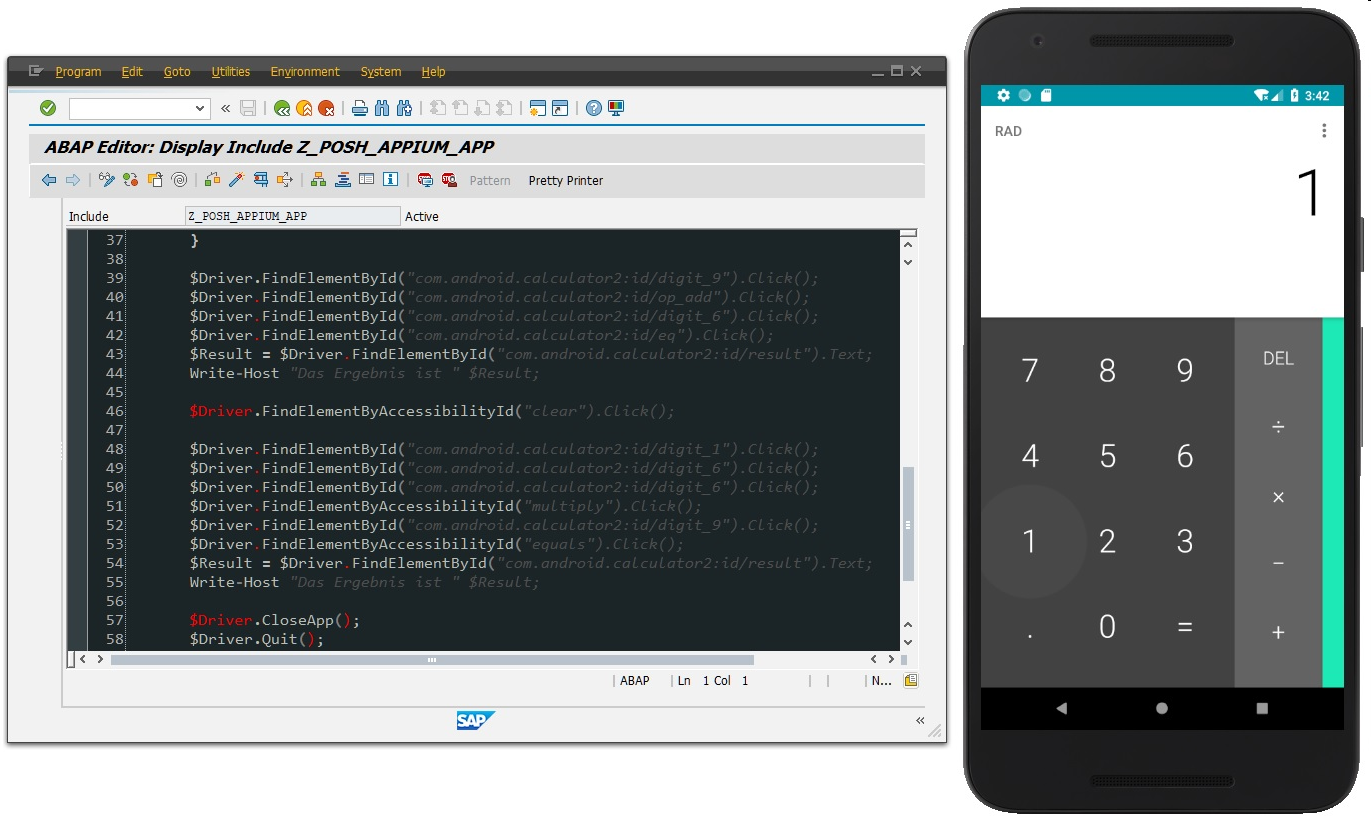
Task: Tap the Android home navigation button
Action: [x=1162, y=708]
